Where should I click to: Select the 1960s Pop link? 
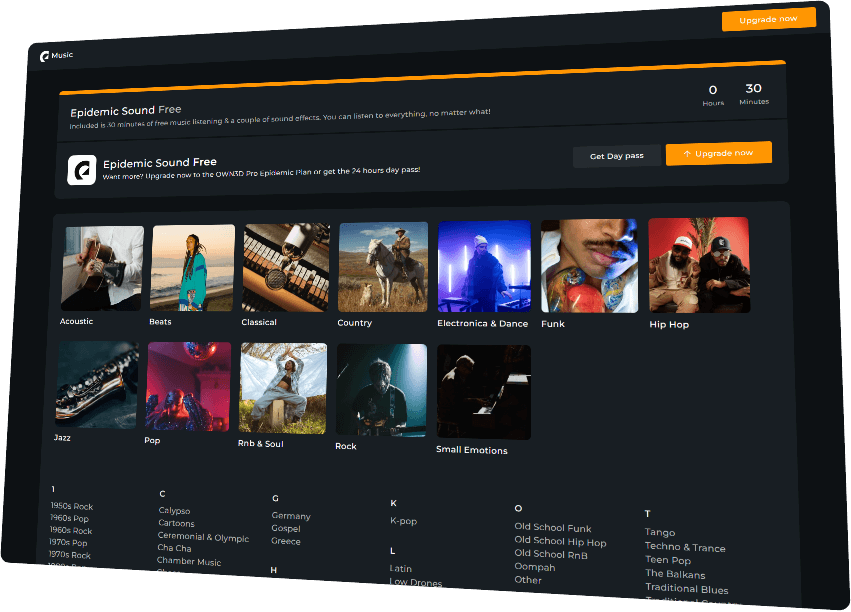[x=69, y=518]
